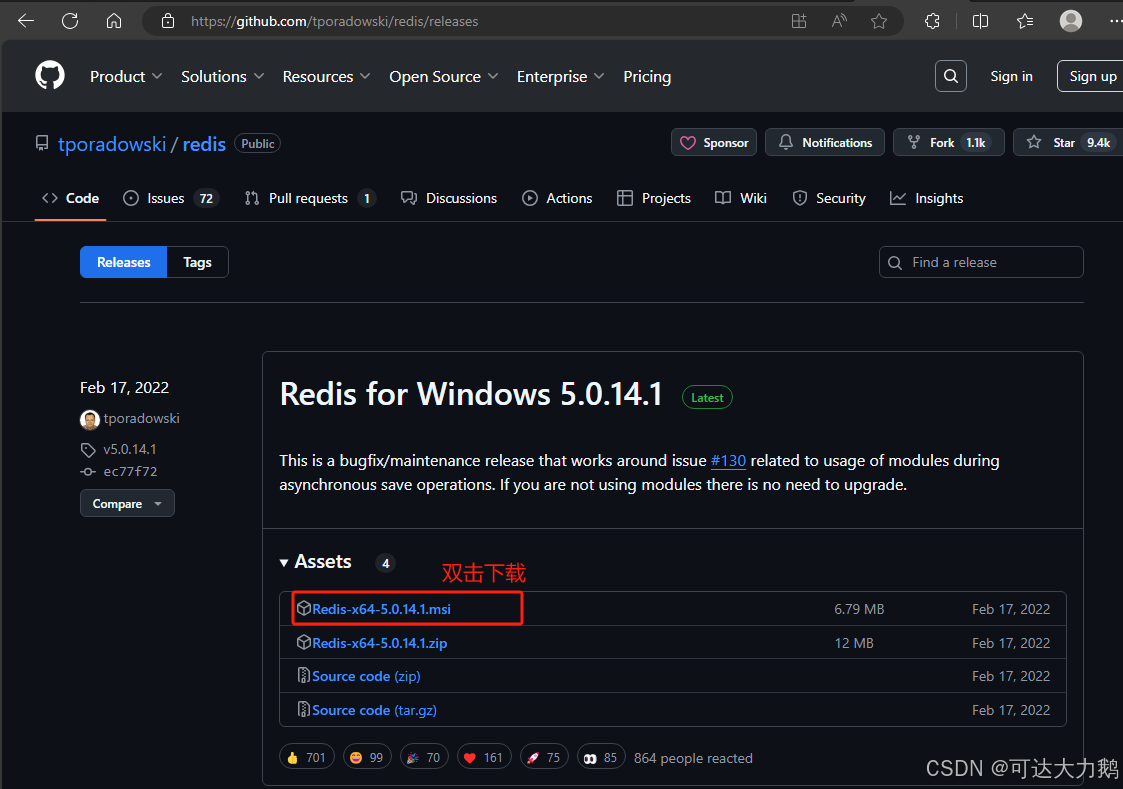This screenshot has height=789, width=1123.
Task: Click the Find a release search field
Action: 980,262
